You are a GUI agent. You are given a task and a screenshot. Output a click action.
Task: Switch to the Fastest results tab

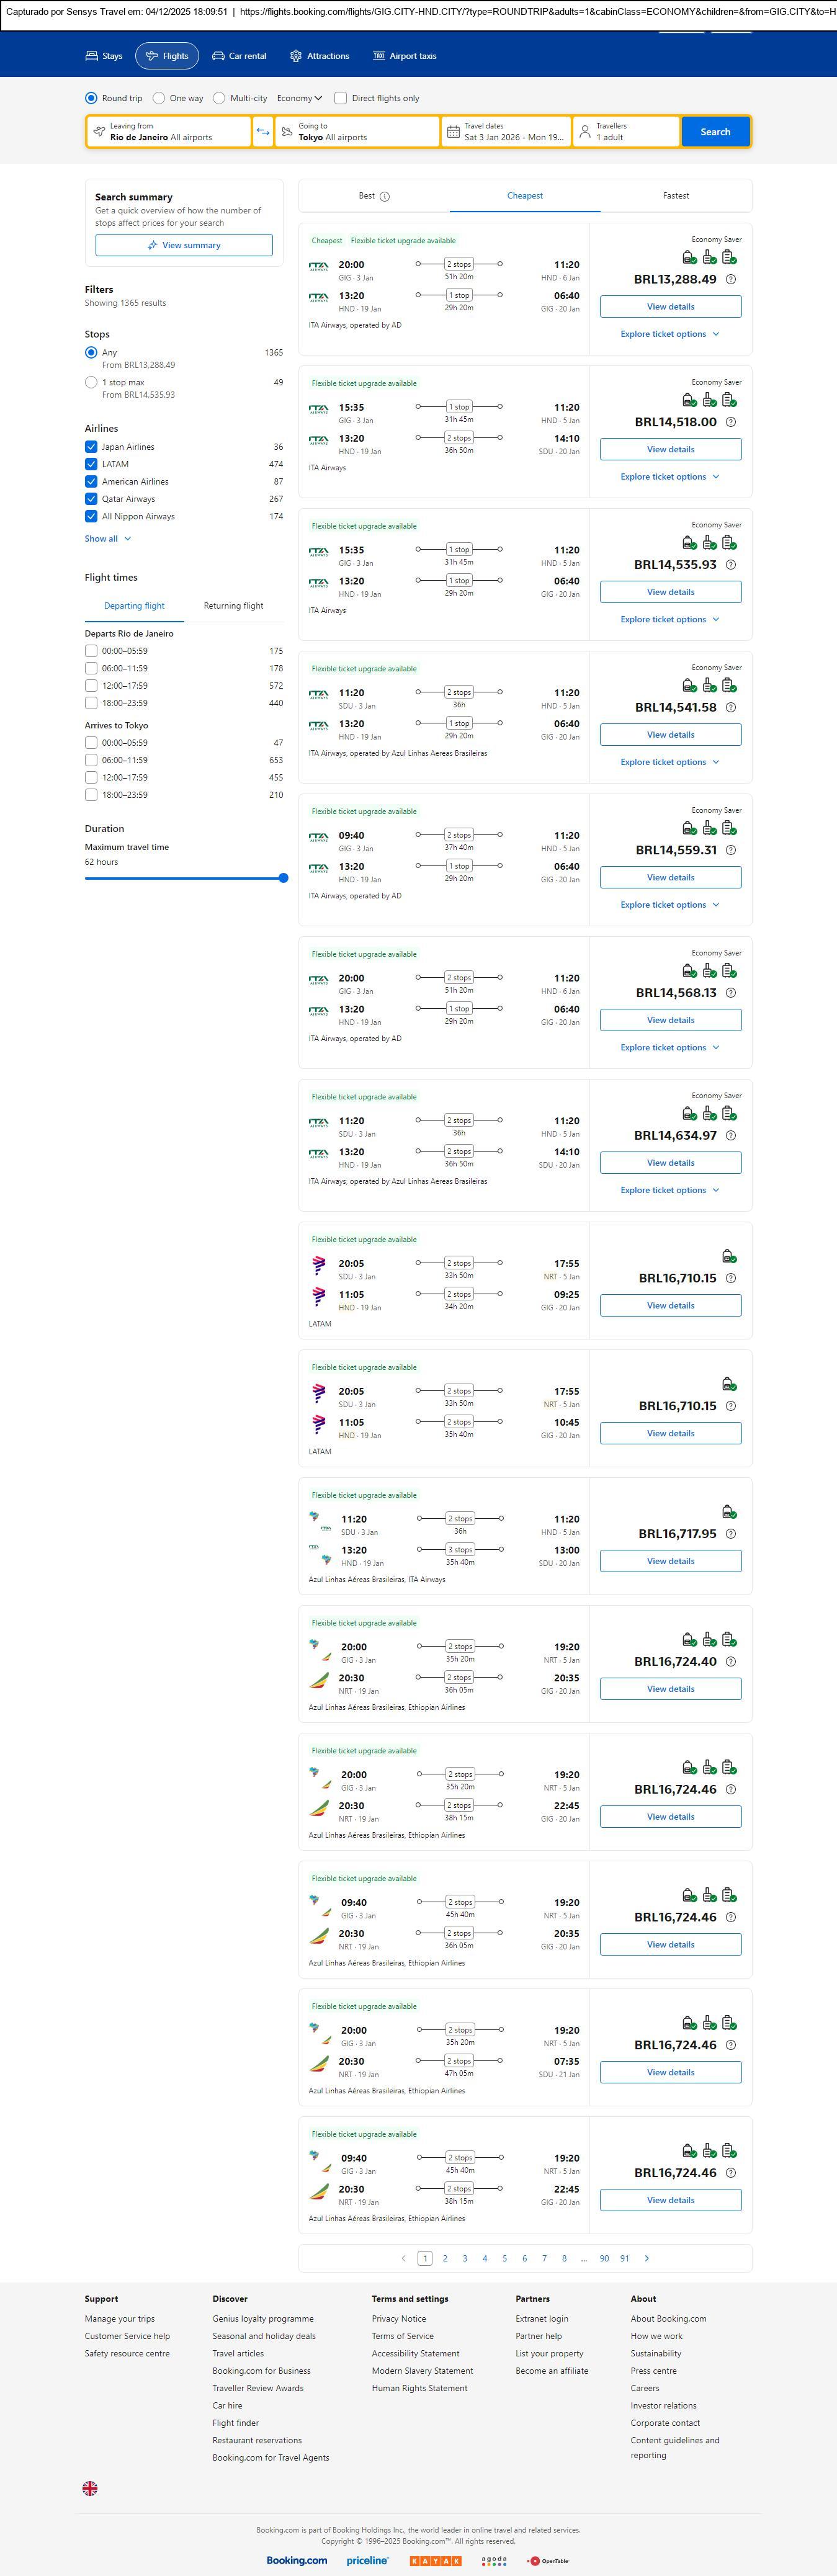676,196
